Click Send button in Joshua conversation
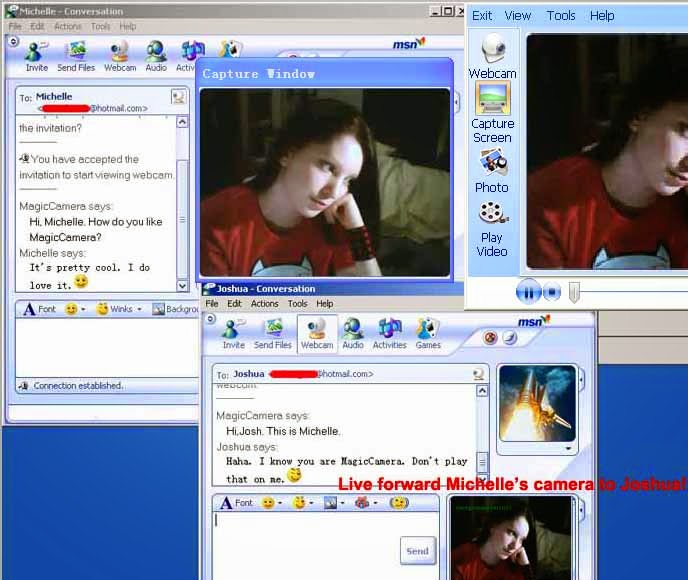This screenshot has height=580, width=688. (418, 551)
